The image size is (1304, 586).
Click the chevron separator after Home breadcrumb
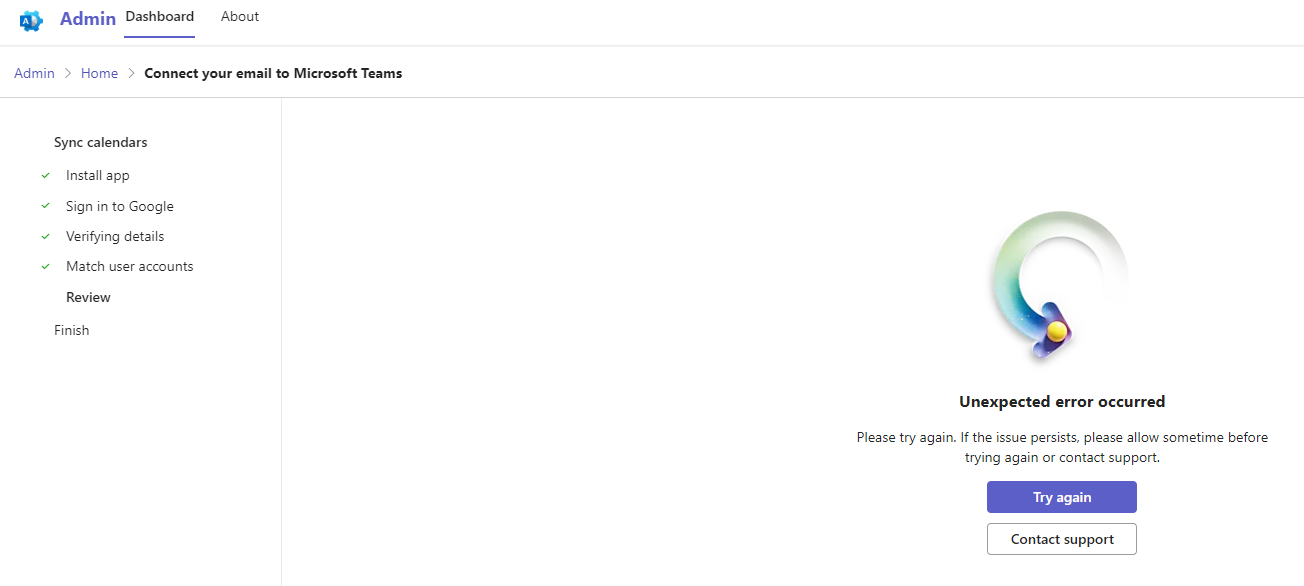[131, 73]
